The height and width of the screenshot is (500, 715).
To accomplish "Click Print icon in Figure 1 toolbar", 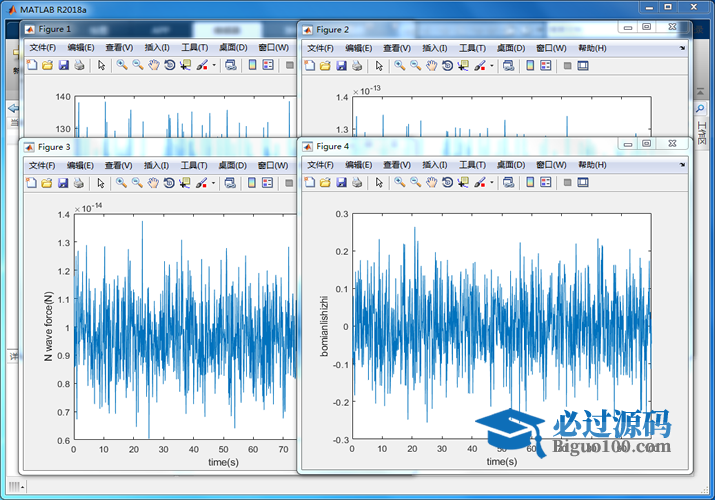I will point(79,65).
